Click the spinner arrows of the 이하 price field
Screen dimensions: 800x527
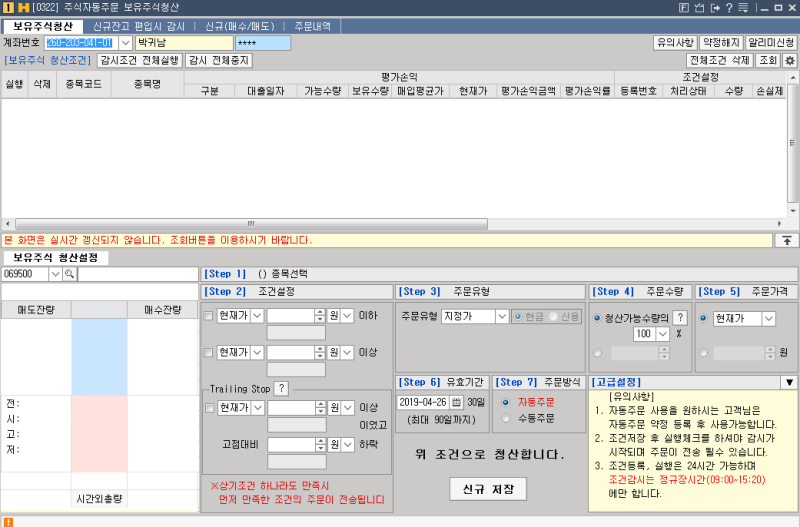[320, 317]
